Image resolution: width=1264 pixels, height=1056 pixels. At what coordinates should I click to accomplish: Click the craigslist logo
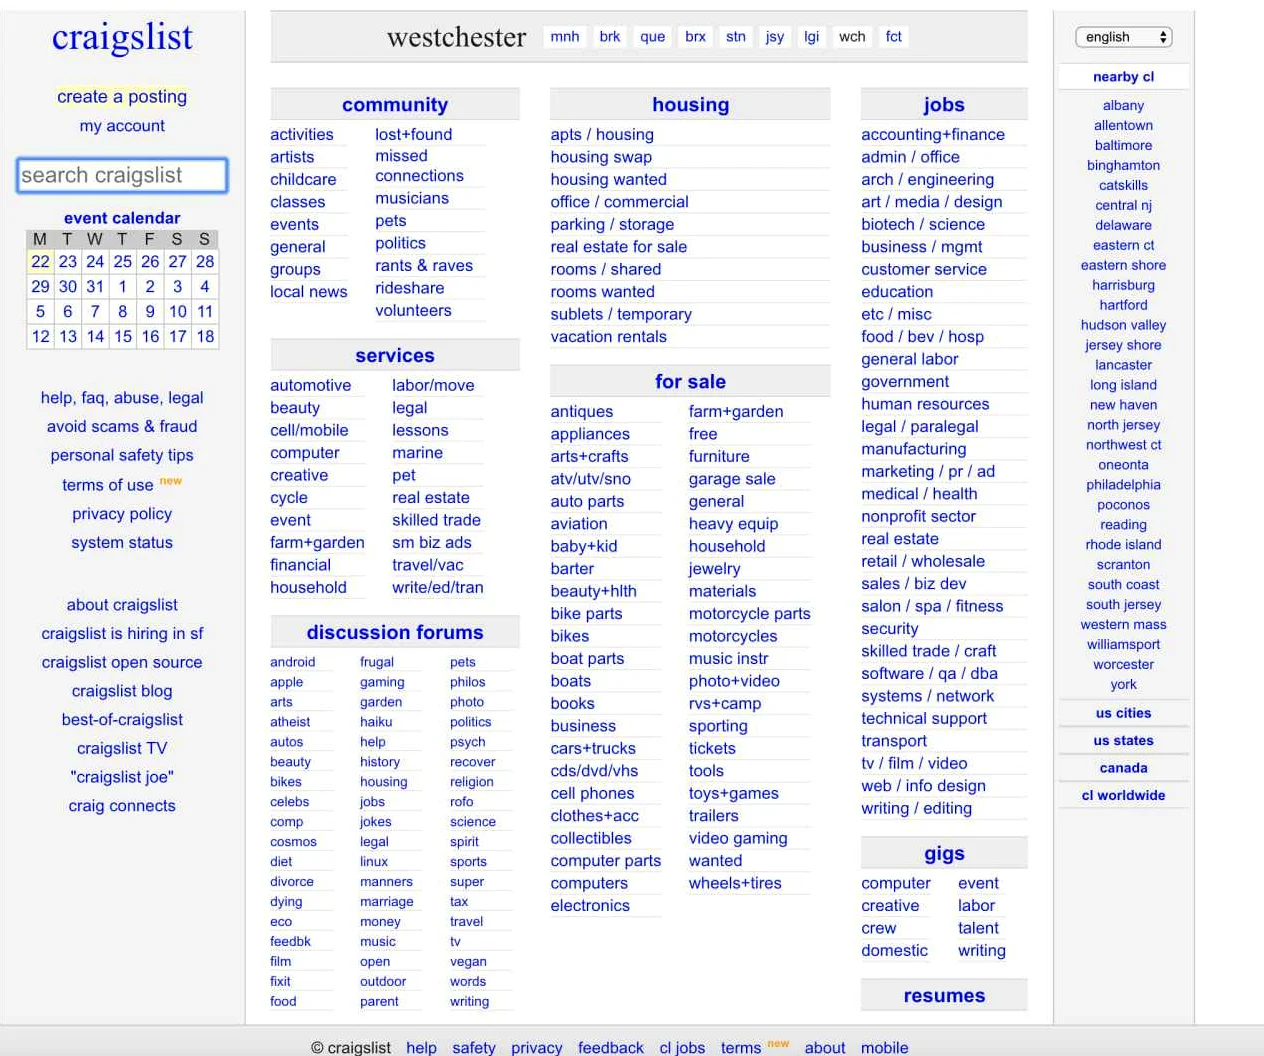click(122, 37)
